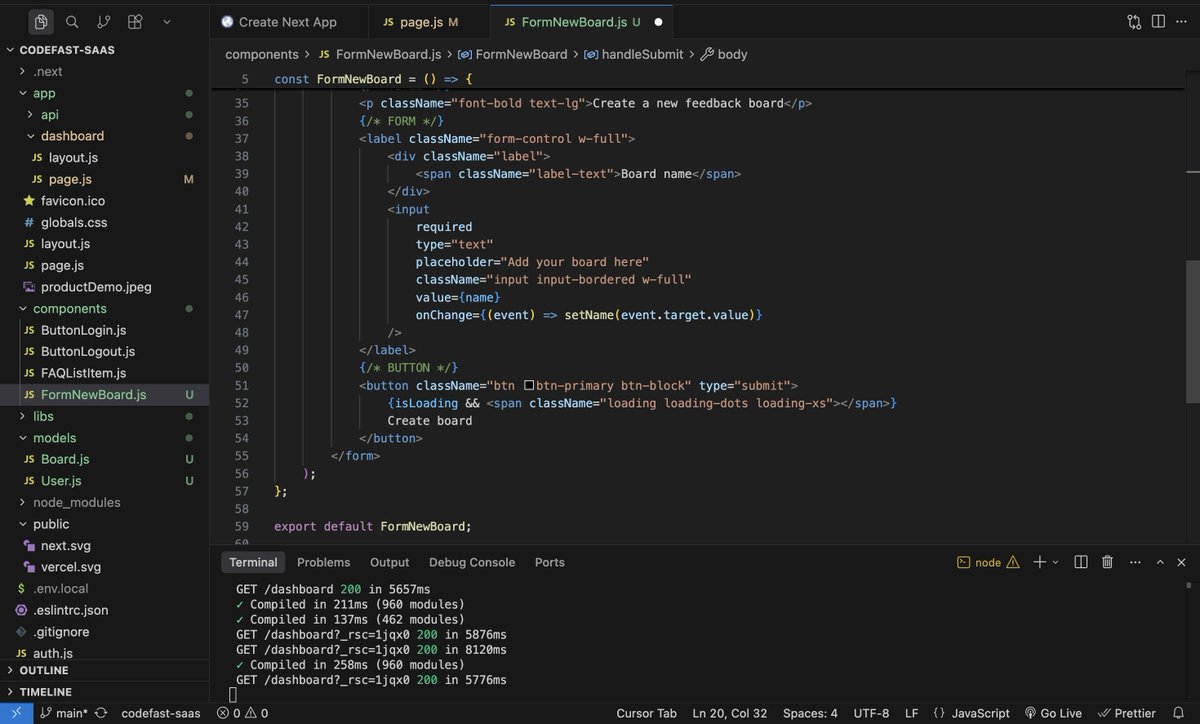Screen dimensions: 1200x724
Task: Click the btn-primary color swatch on line 51
Action: (528, 385)
